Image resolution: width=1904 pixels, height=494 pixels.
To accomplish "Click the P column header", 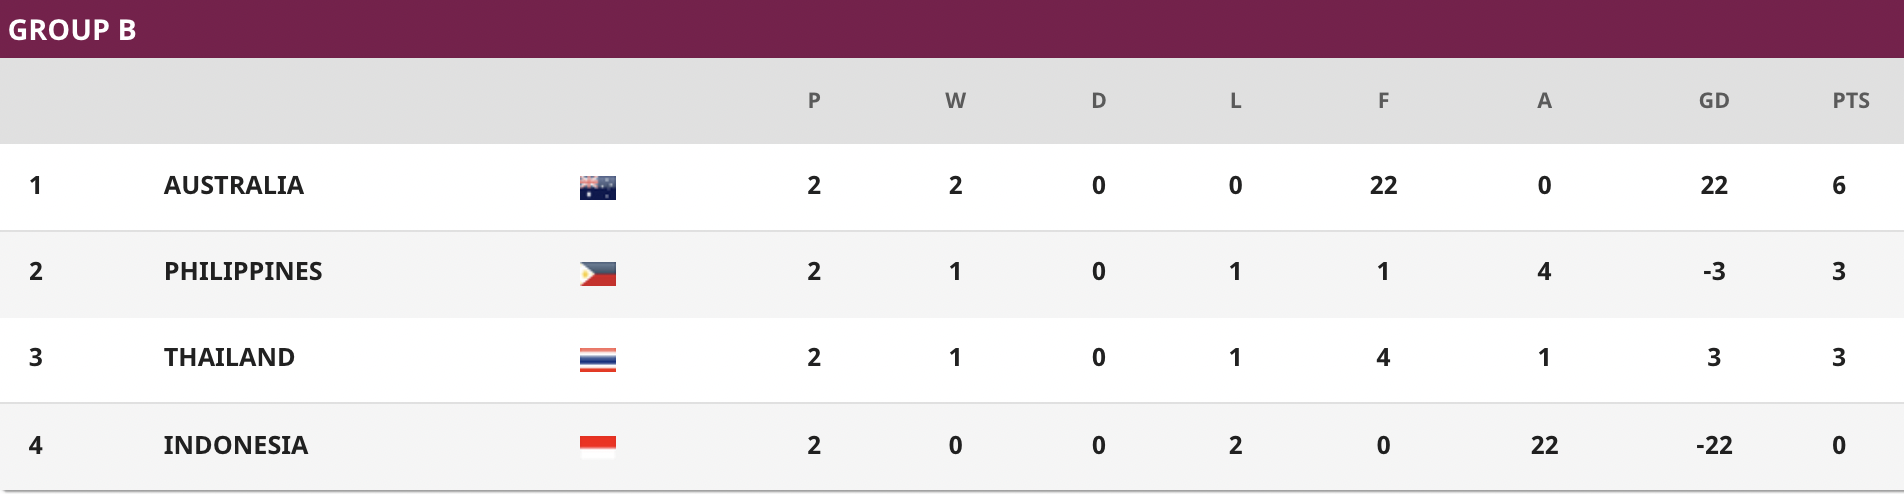I will (814, 100).
